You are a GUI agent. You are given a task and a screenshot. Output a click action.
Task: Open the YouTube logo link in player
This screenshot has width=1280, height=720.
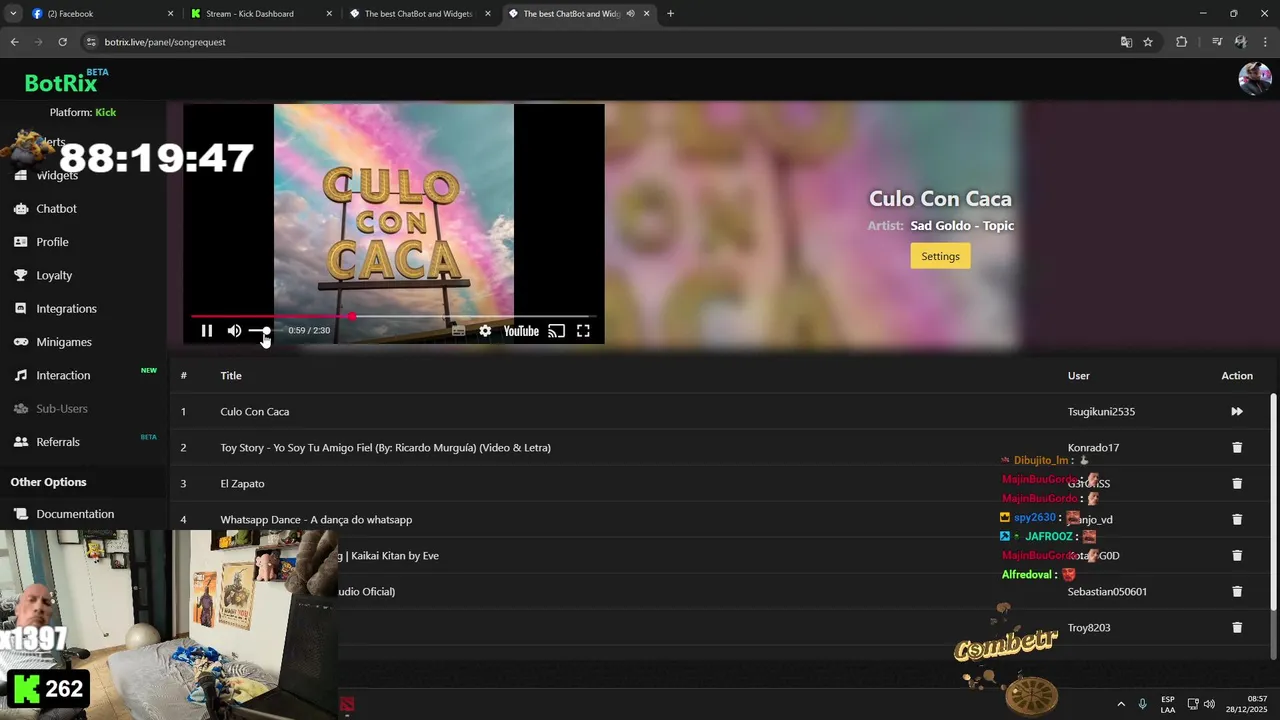click(x=521, y=331)
